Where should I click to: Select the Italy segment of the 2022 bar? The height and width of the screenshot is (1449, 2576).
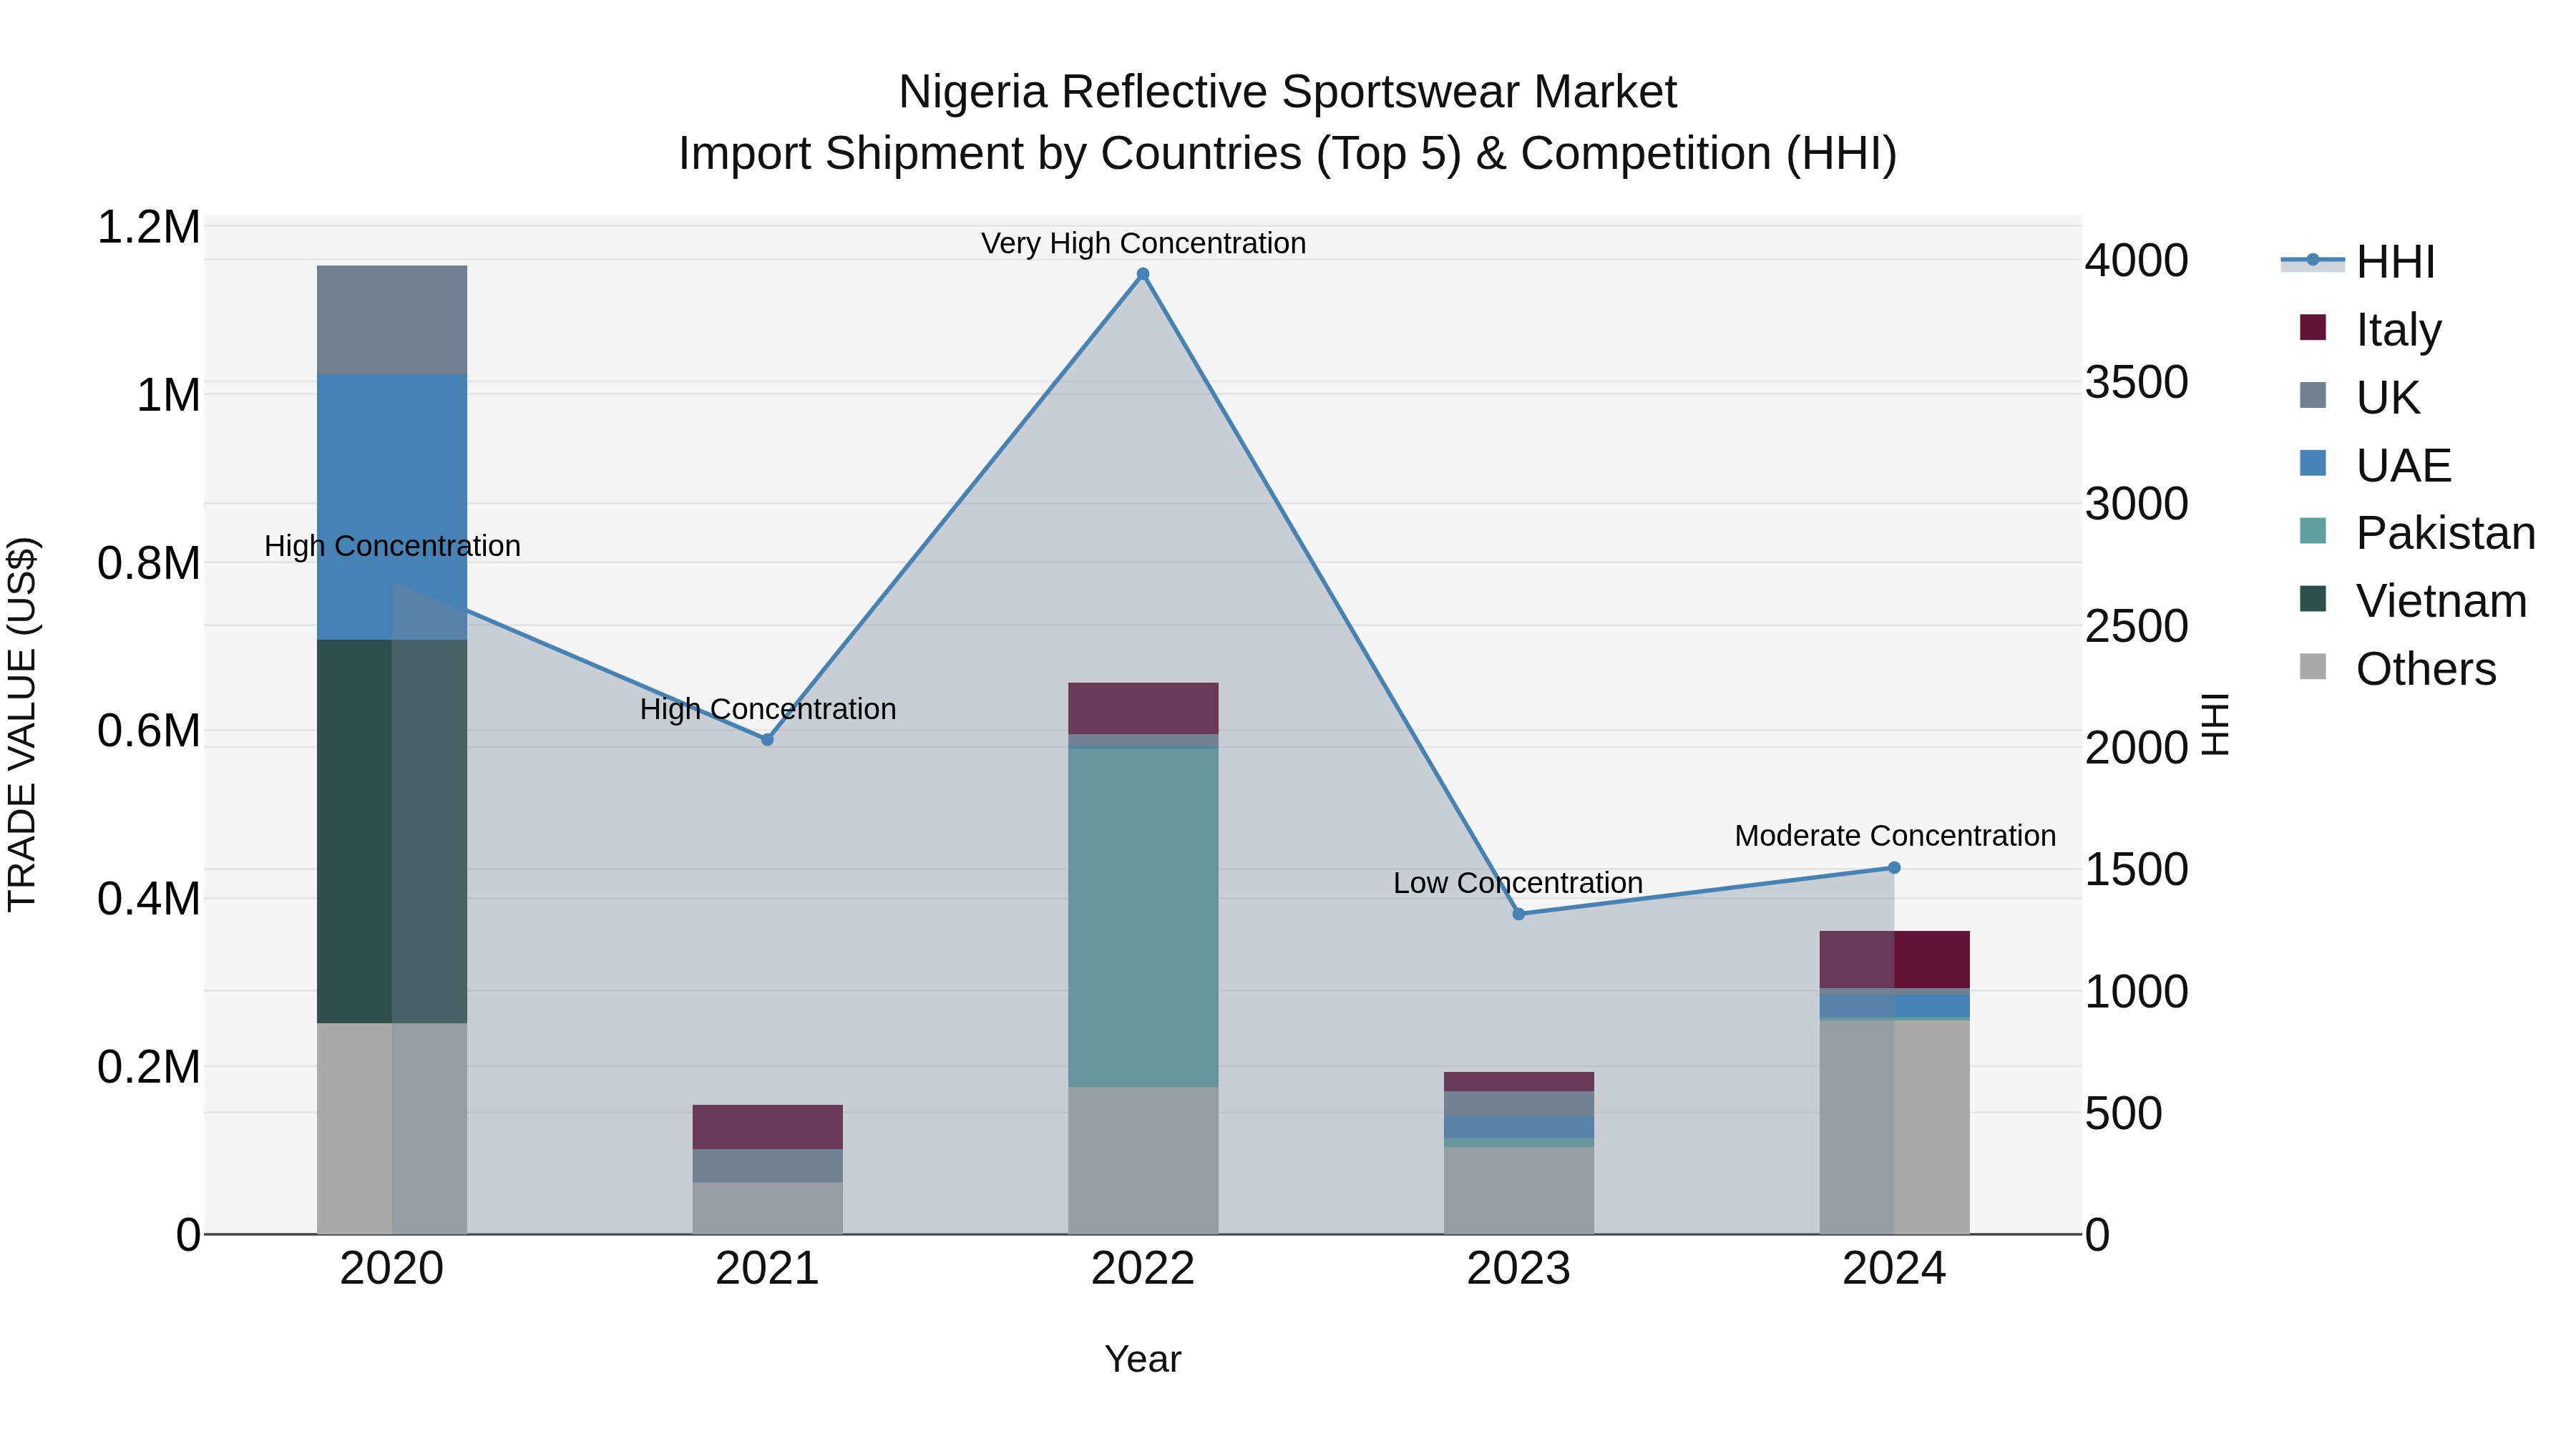click(x=1143, y=709)
